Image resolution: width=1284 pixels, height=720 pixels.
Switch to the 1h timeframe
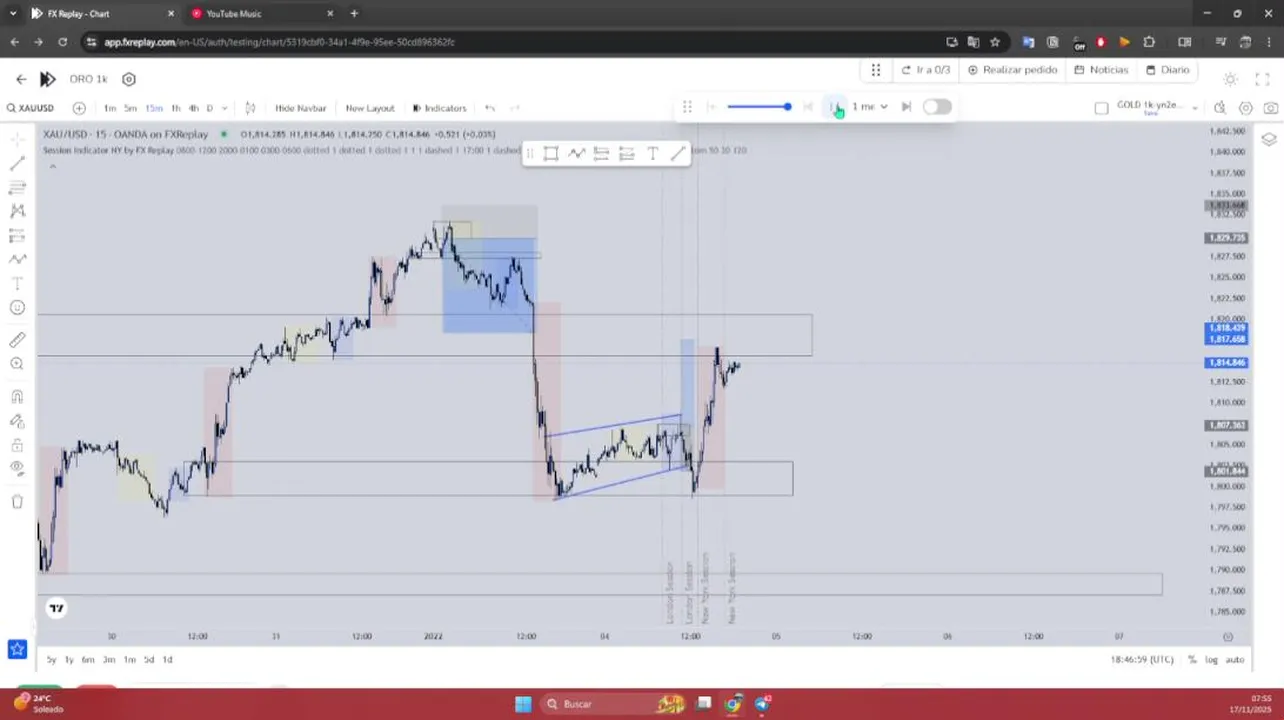tap(176, 108)
